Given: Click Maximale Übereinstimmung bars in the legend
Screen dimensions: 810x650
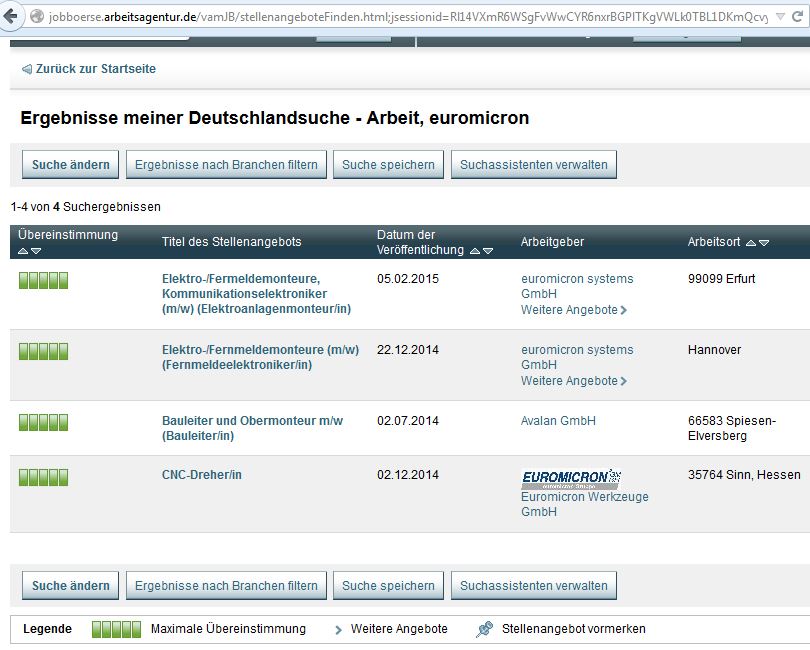Looking at the screenshot, I should [117, 629].
